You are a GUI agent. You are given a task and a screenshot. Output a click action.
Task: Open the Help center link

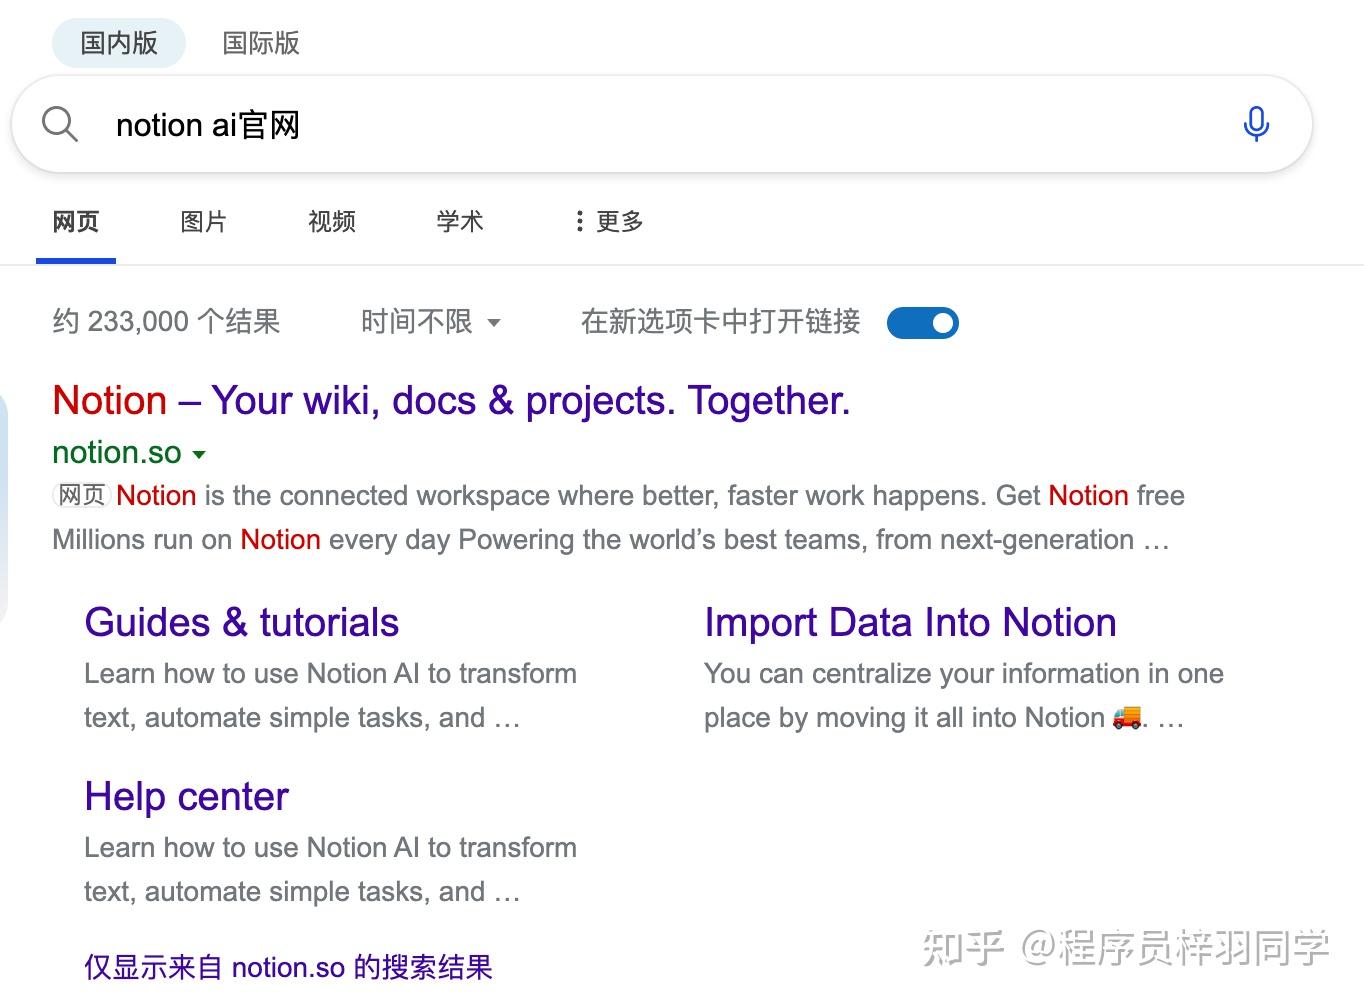(x=186, y=796)
